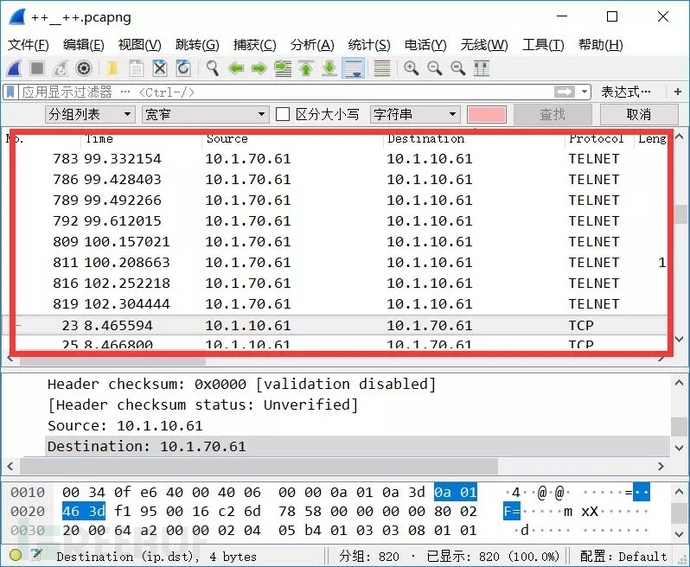Open the 宽窄 character width dropdown

pos(205,114)
